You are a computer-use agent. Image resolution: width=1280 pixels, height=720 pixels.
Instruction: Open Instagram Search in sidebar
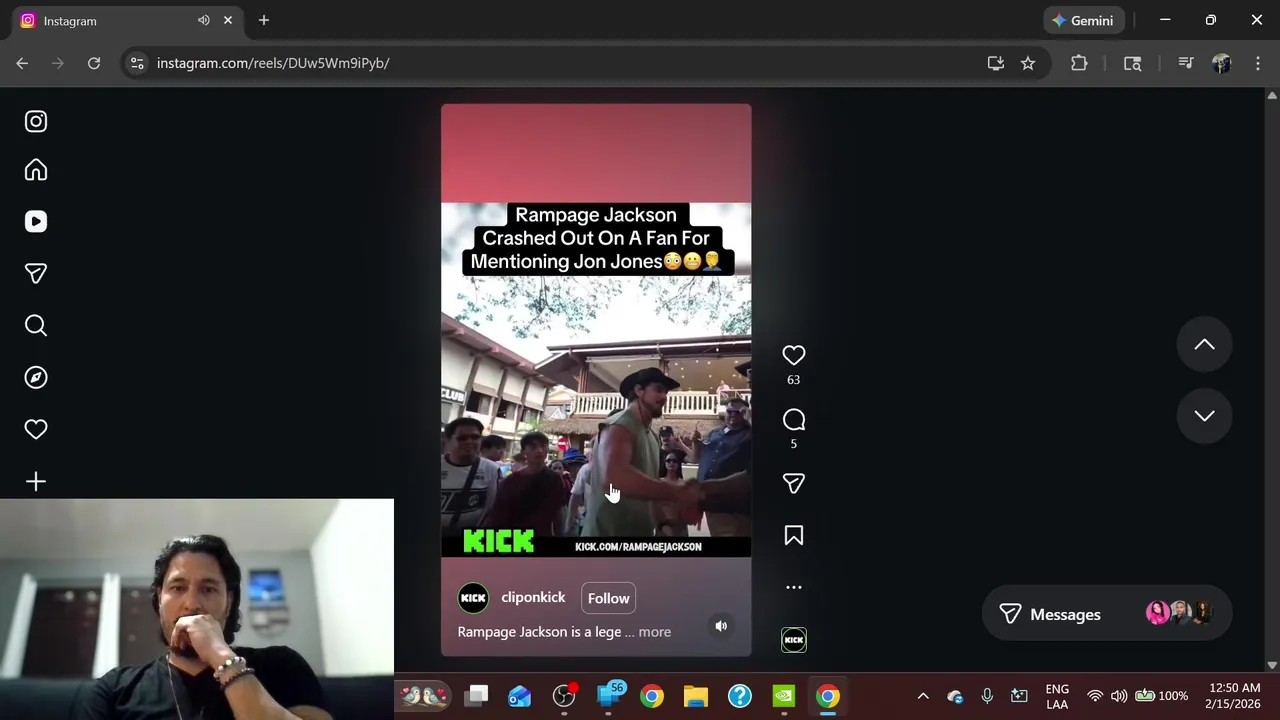point(36,325)
